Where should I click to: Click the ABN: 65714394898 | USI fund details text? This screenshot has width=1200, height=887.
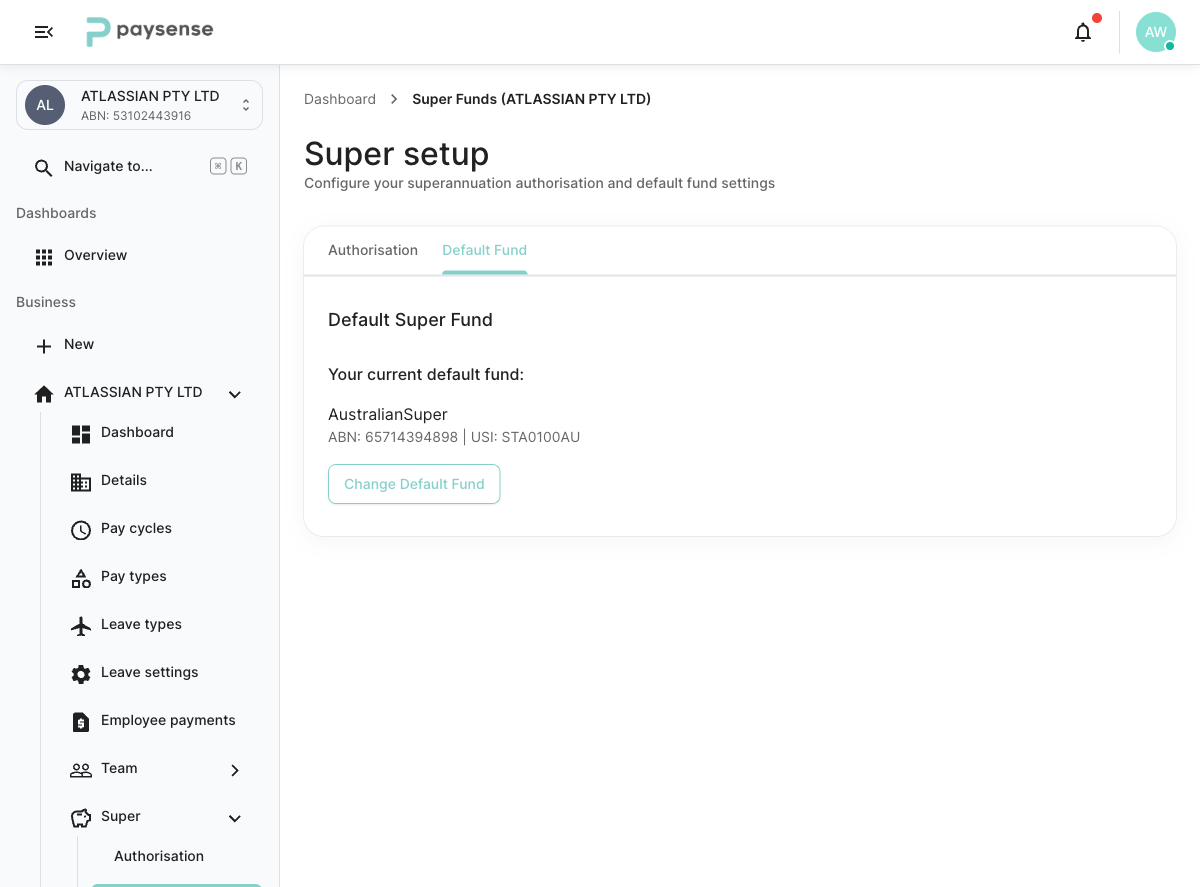click(x=454, y=437)
